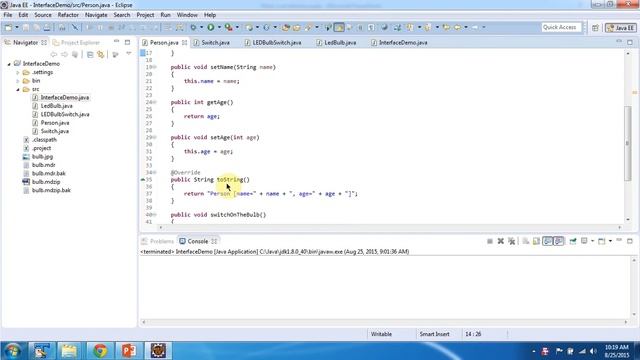
Task: Collapse the InterfaceDemo project node
Action: pos(9,64)
